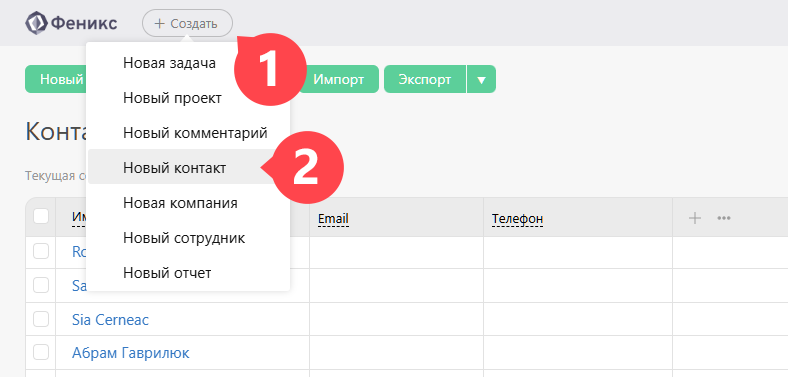Click the green Экспорт button
Screen dimensions: 788x377
(x=425, y=79)
